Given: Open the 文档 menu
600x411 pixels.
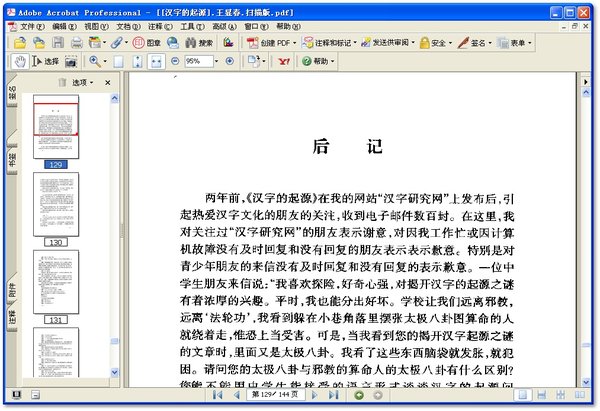Looking at the screenshot, I should [128, 26].
